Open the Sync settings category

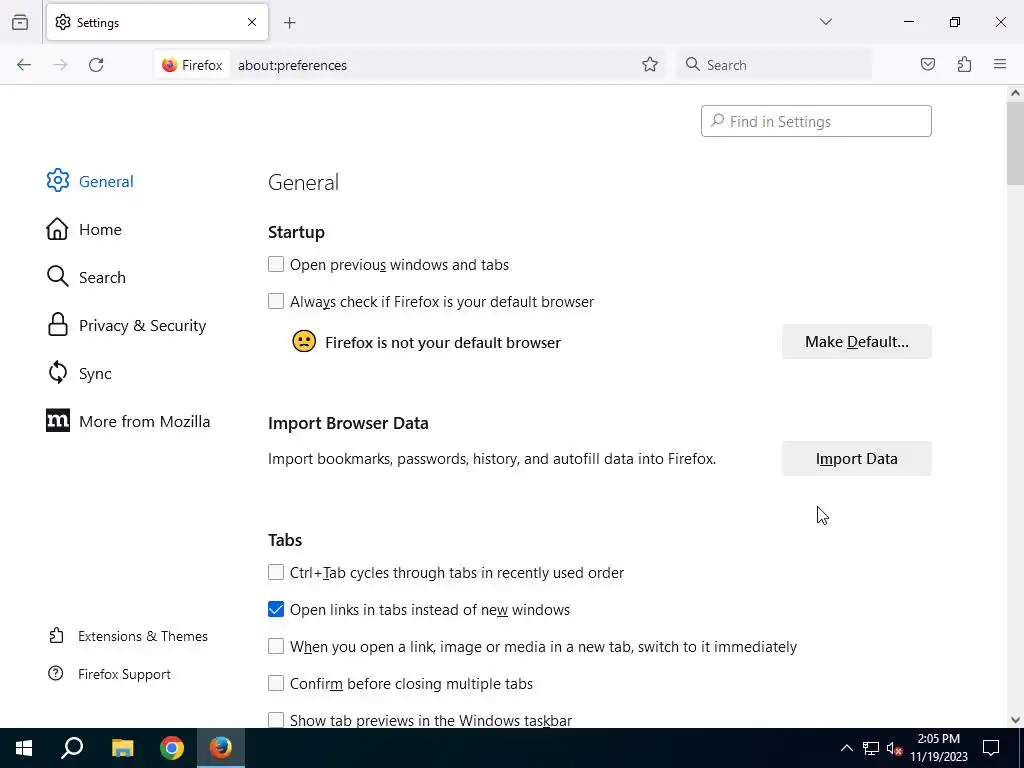coord(79,374)
